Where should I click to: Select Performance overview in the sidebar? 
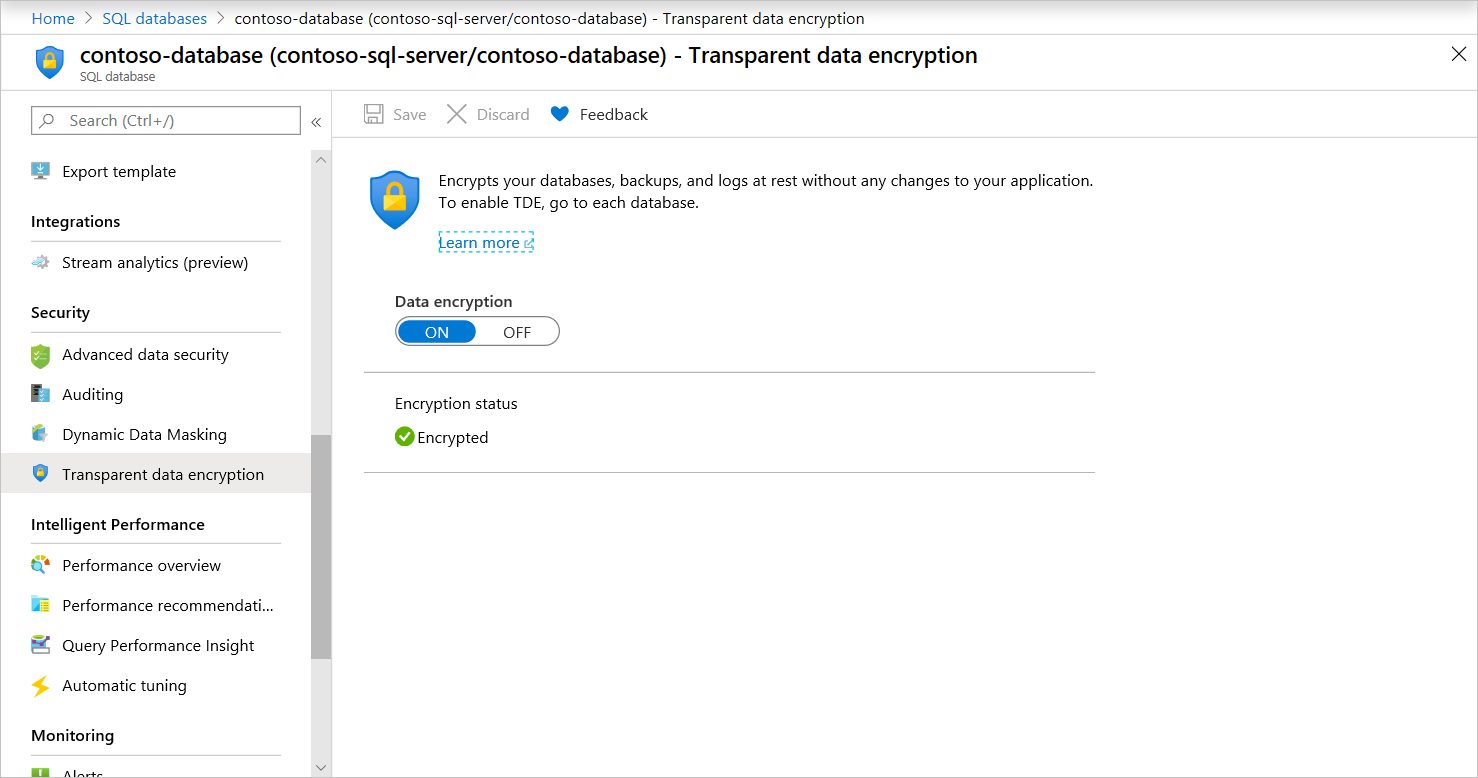[140, 565]
